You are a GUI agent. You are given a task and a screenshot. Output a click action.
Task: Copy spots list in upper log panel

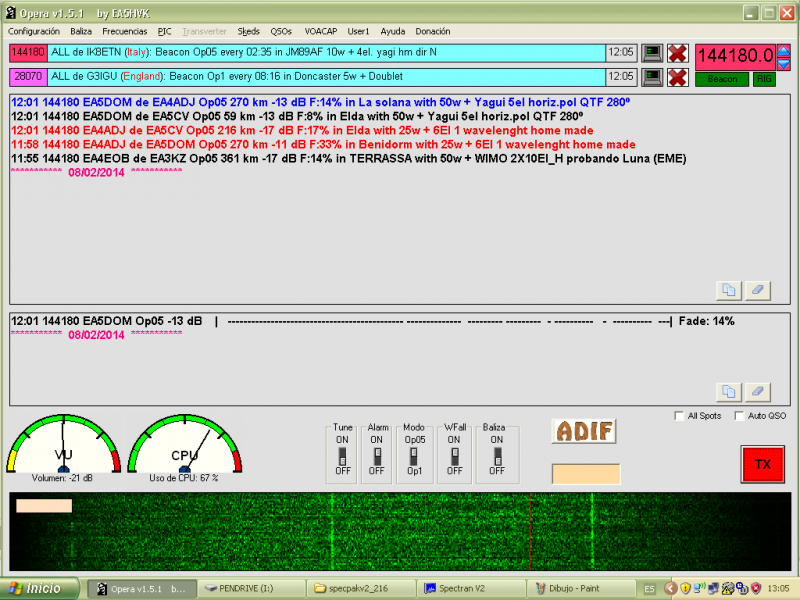[729, 290]
